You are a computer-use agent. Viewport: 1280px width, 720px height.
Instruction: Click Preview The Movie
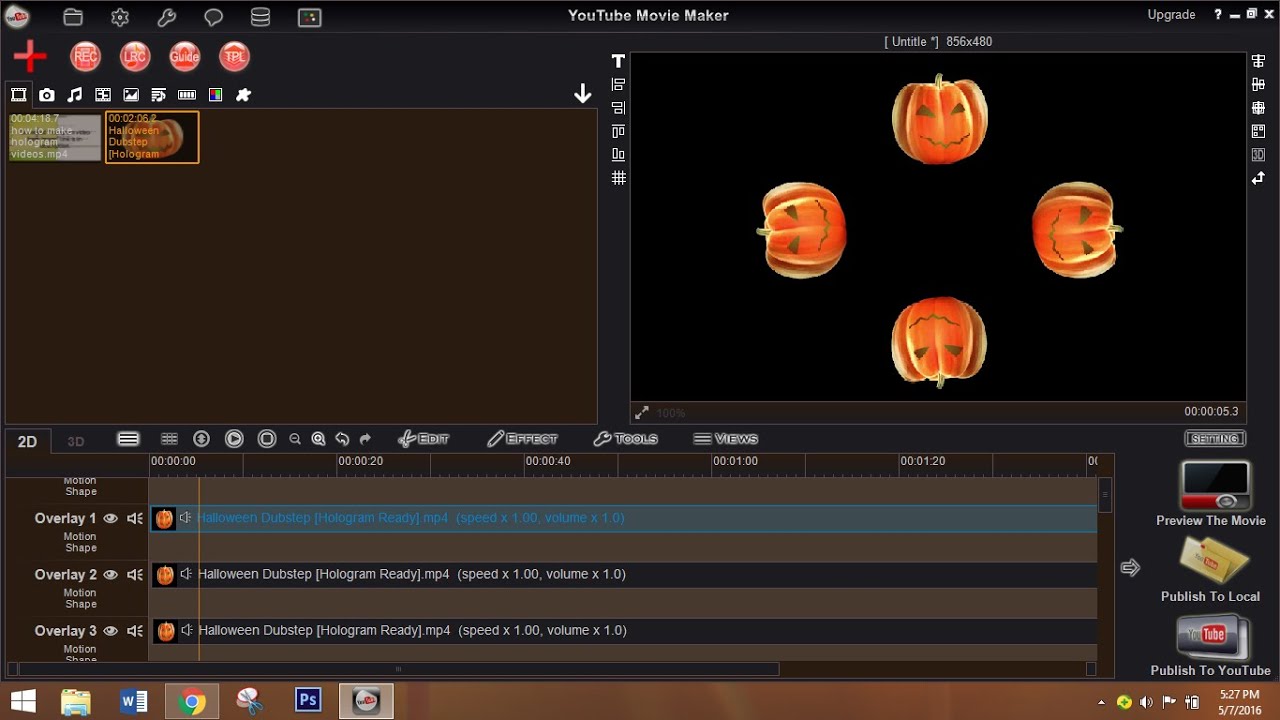(1211, 493)
